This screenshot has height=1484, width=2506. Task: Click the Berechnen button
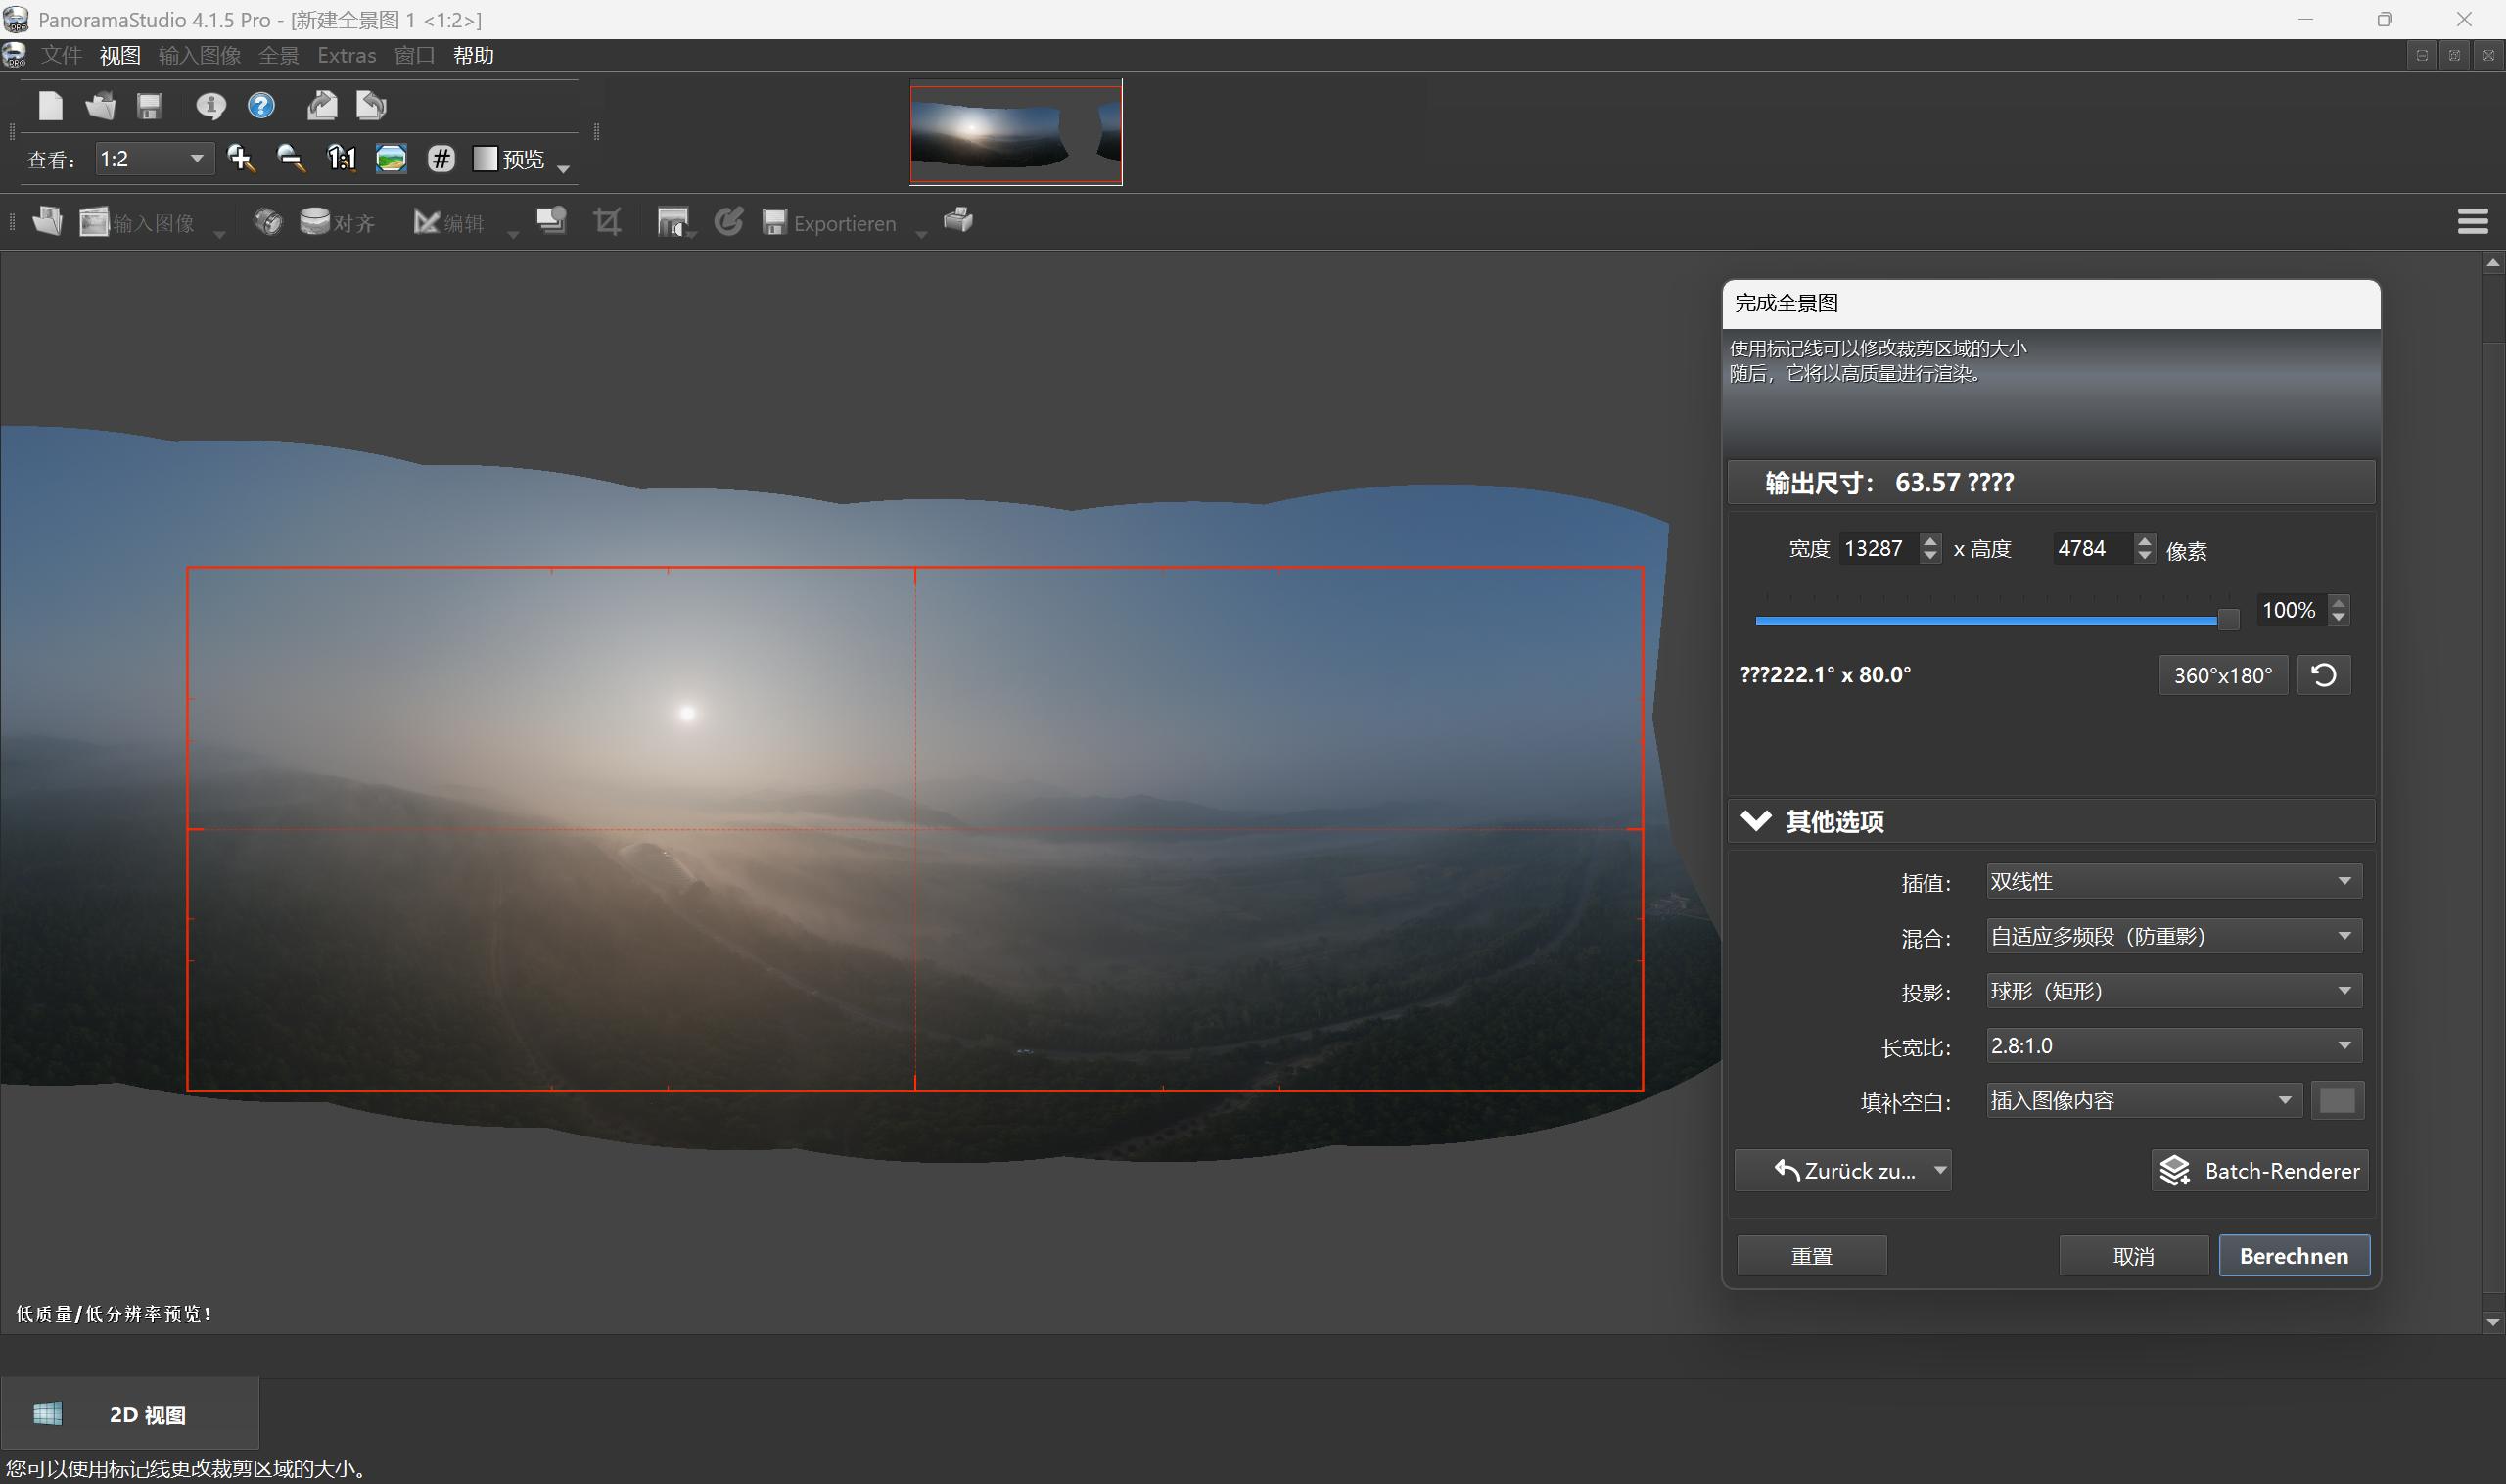(2293, 1256)
